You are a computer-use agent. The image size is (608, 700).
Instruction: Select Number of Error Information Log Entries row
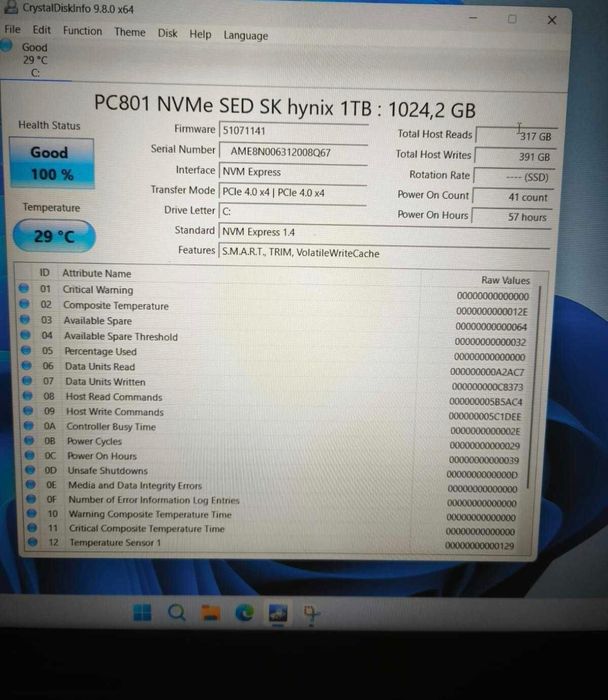(274, 501)
